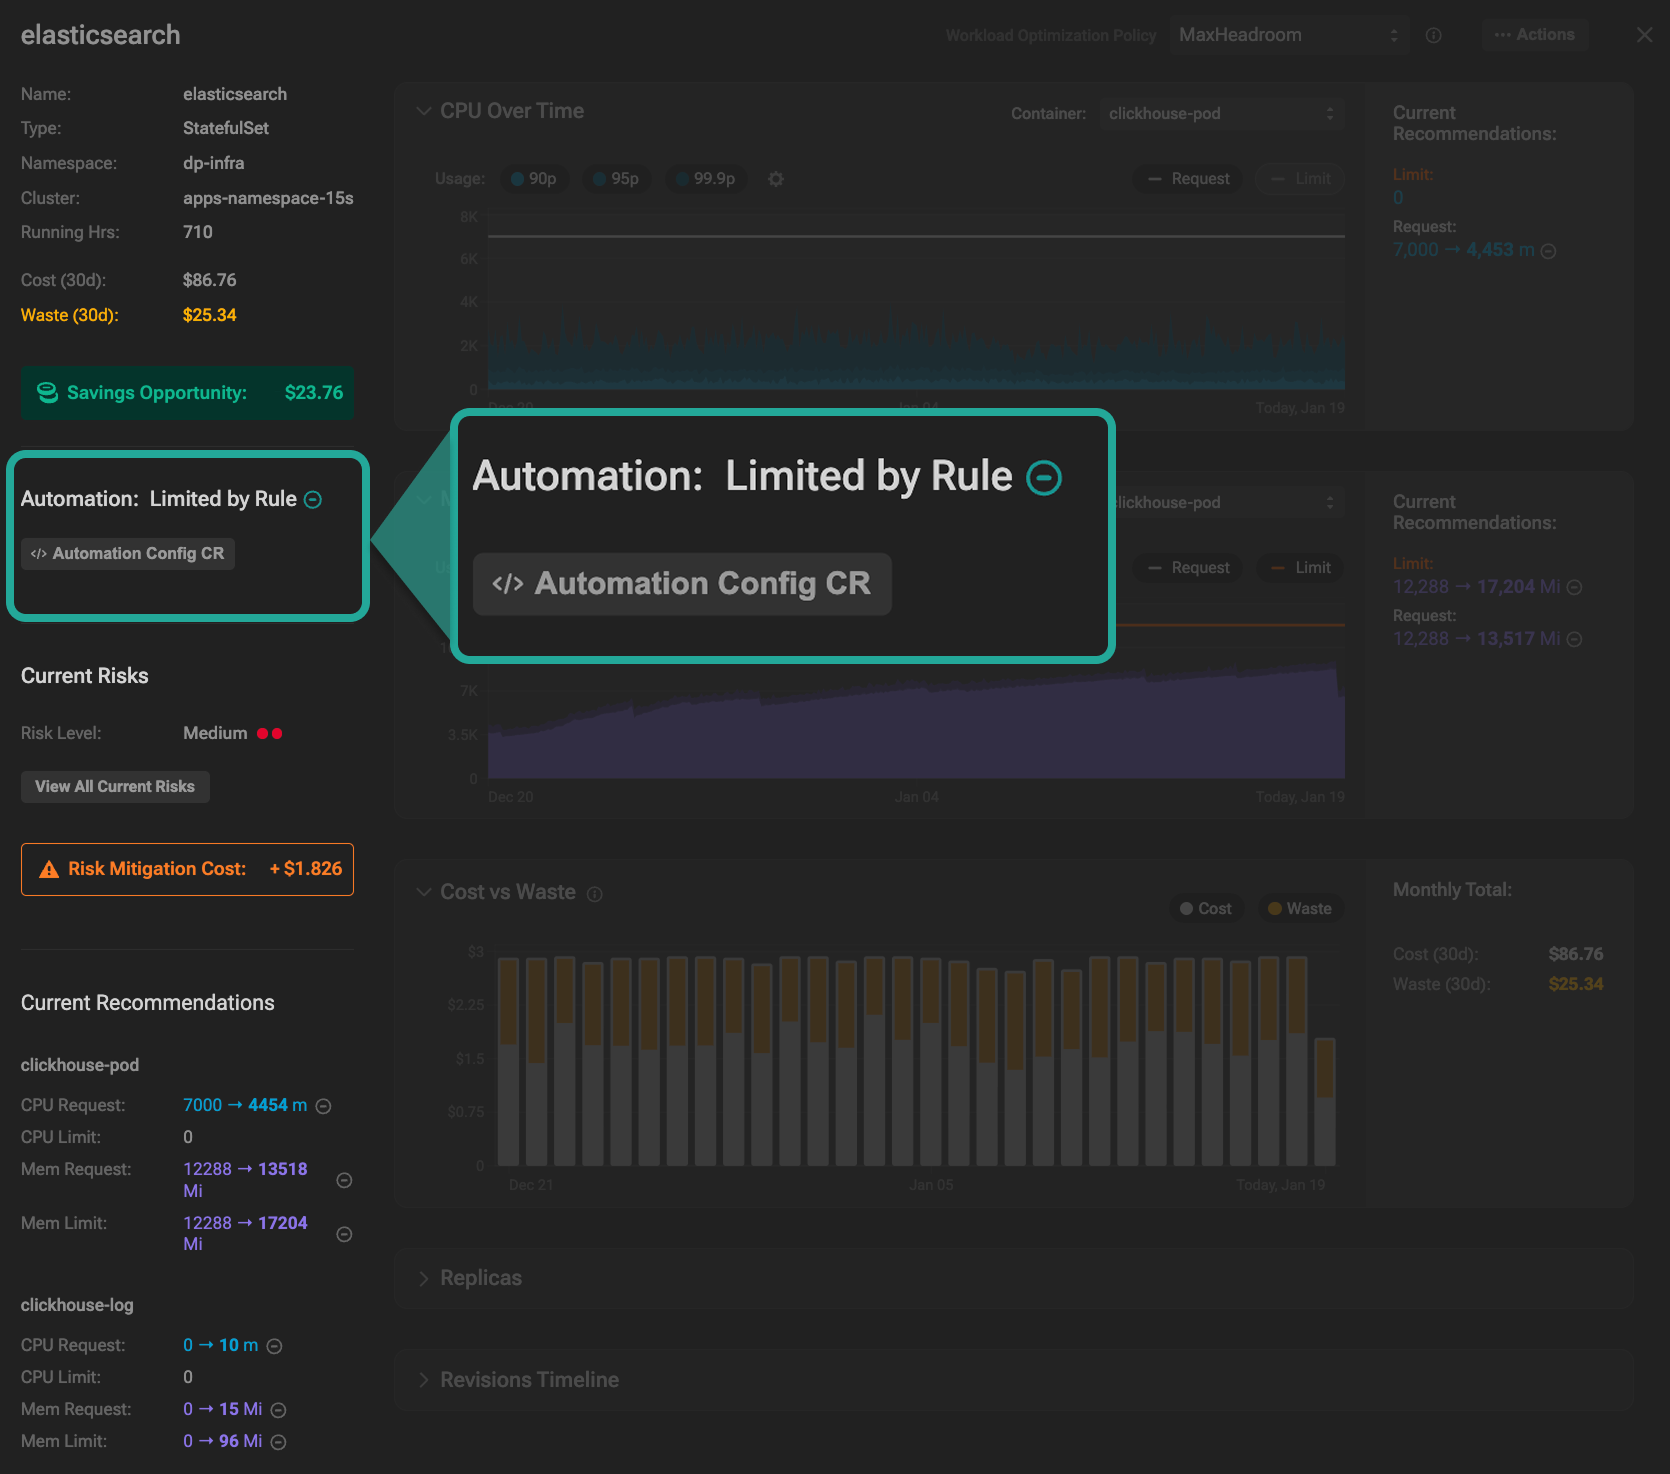
Task: Click the info icon beside MaxHeadroom policy
Action: click(x=1433, y=35)
